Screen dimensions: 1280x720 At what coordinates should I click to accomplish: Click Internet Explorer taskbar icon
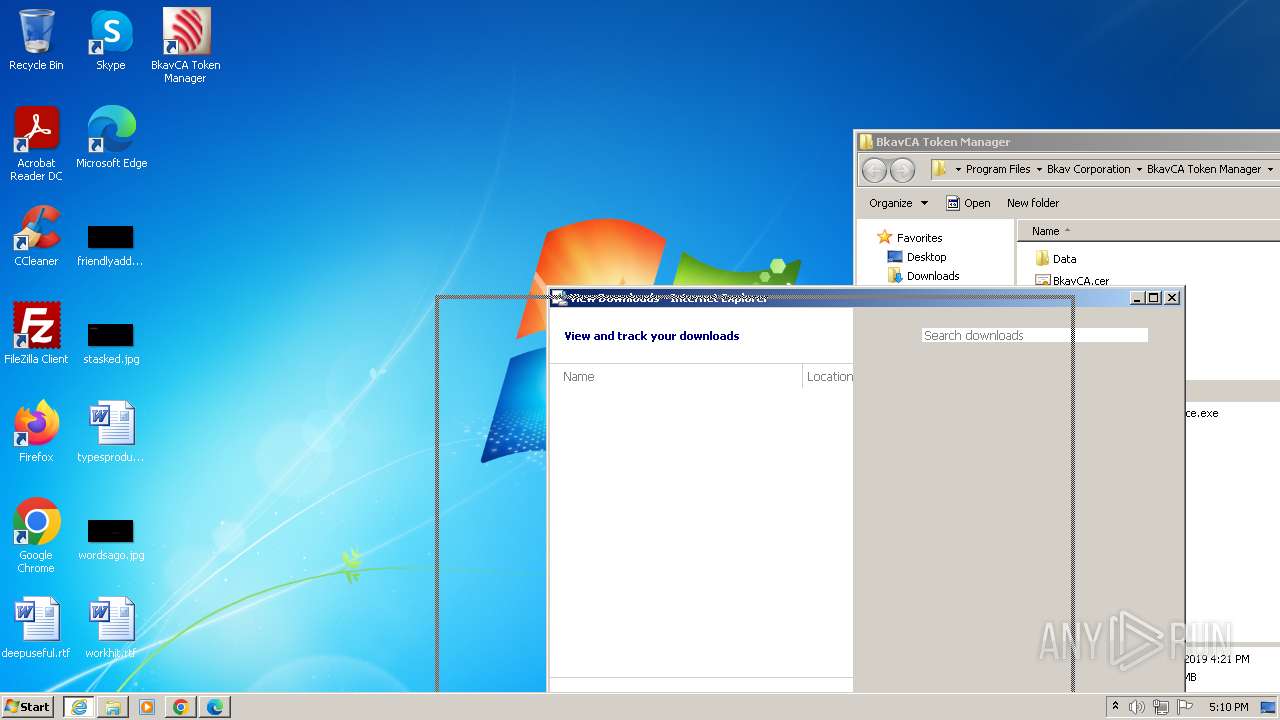click(79, 707)
